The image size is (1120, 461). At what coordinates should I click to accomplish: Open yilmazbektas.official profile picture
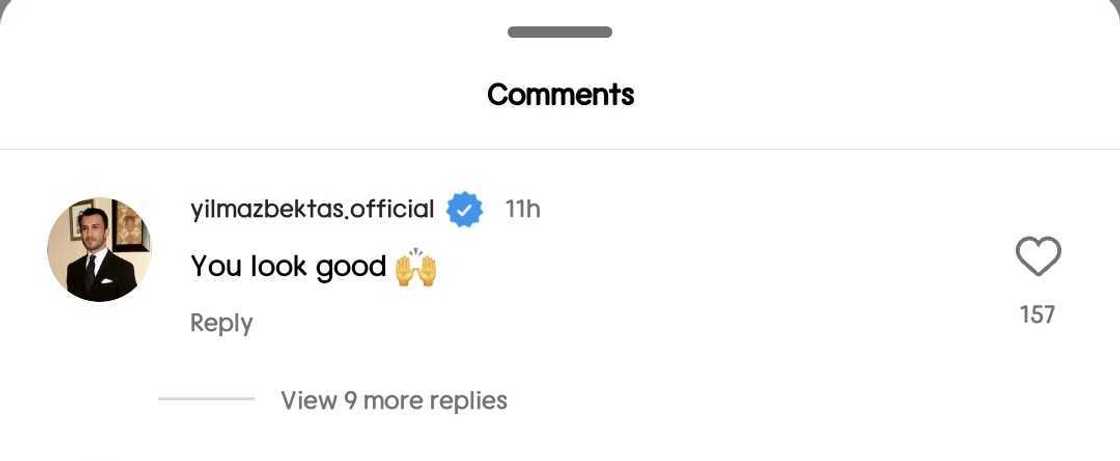pyautogui.click(x=99, y=249)
